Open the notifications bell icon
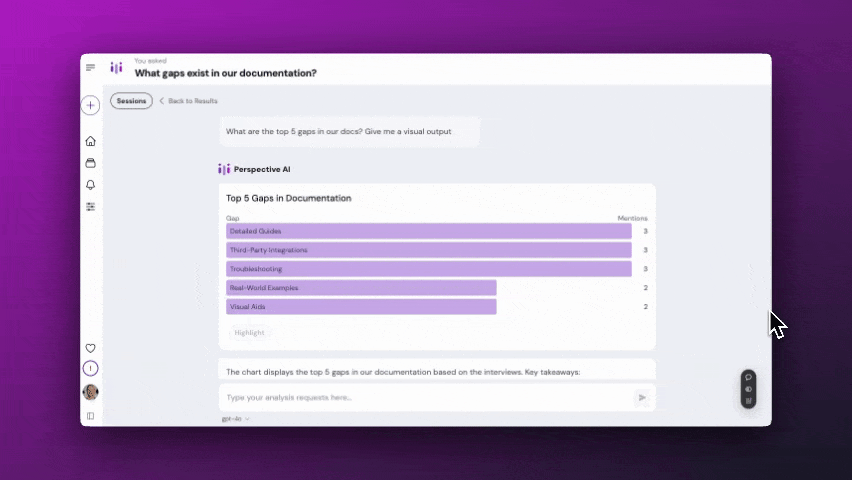 coord(90,185)
